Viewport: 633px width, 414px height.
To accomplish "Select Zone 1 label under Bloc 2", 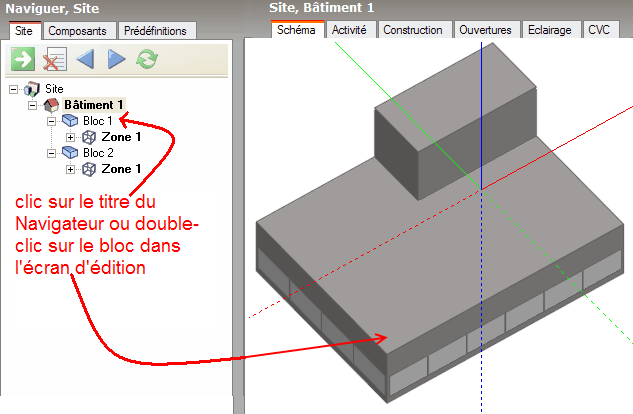I will 121,169.
